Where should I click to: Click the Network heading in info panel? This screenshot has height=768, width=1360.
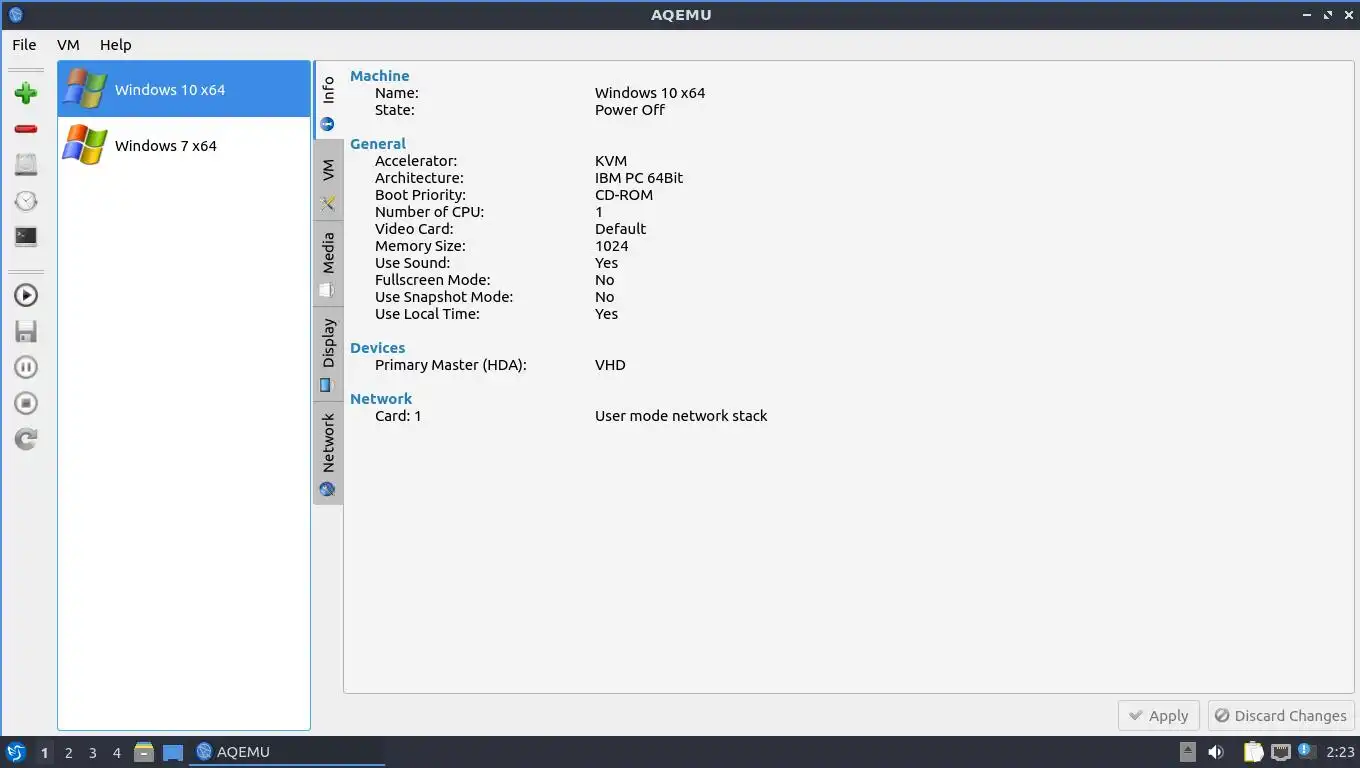381,399
